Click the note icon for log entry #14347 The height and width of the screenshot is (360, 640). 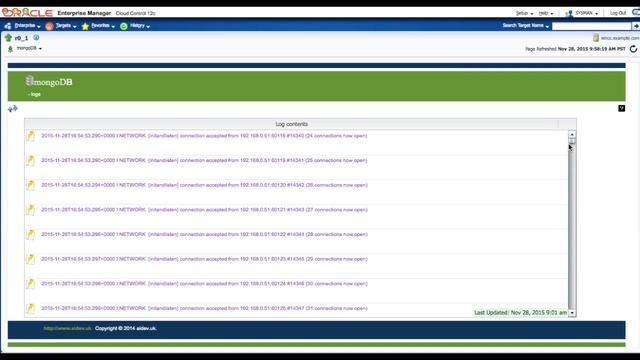click(x=31, y=309)
